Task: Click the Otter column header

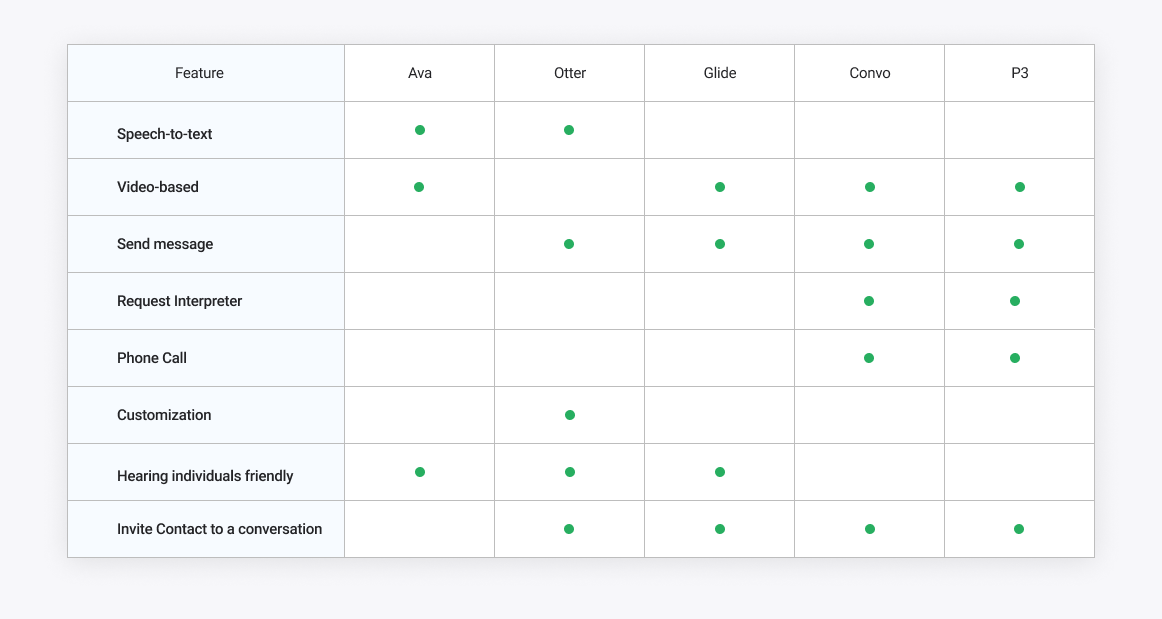Action: [570, 73]
